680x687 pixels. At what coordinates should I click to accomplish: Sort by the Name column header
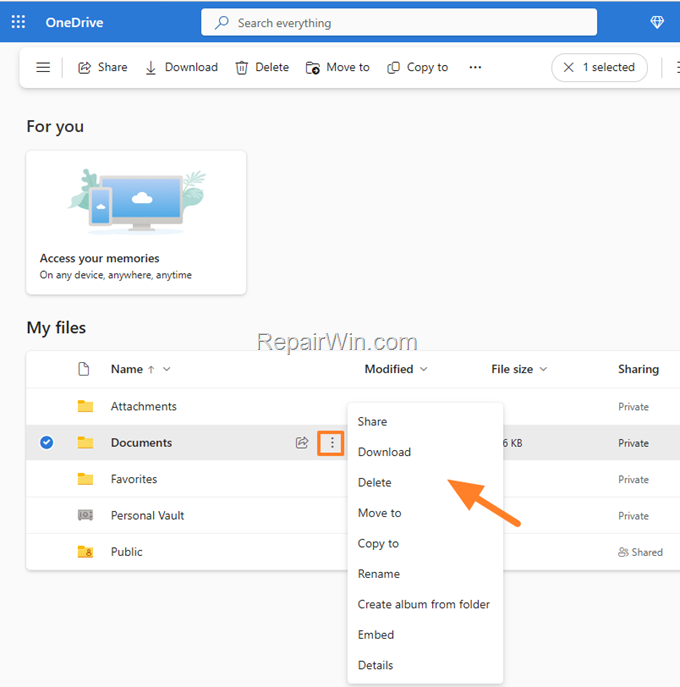click(127, 369)
